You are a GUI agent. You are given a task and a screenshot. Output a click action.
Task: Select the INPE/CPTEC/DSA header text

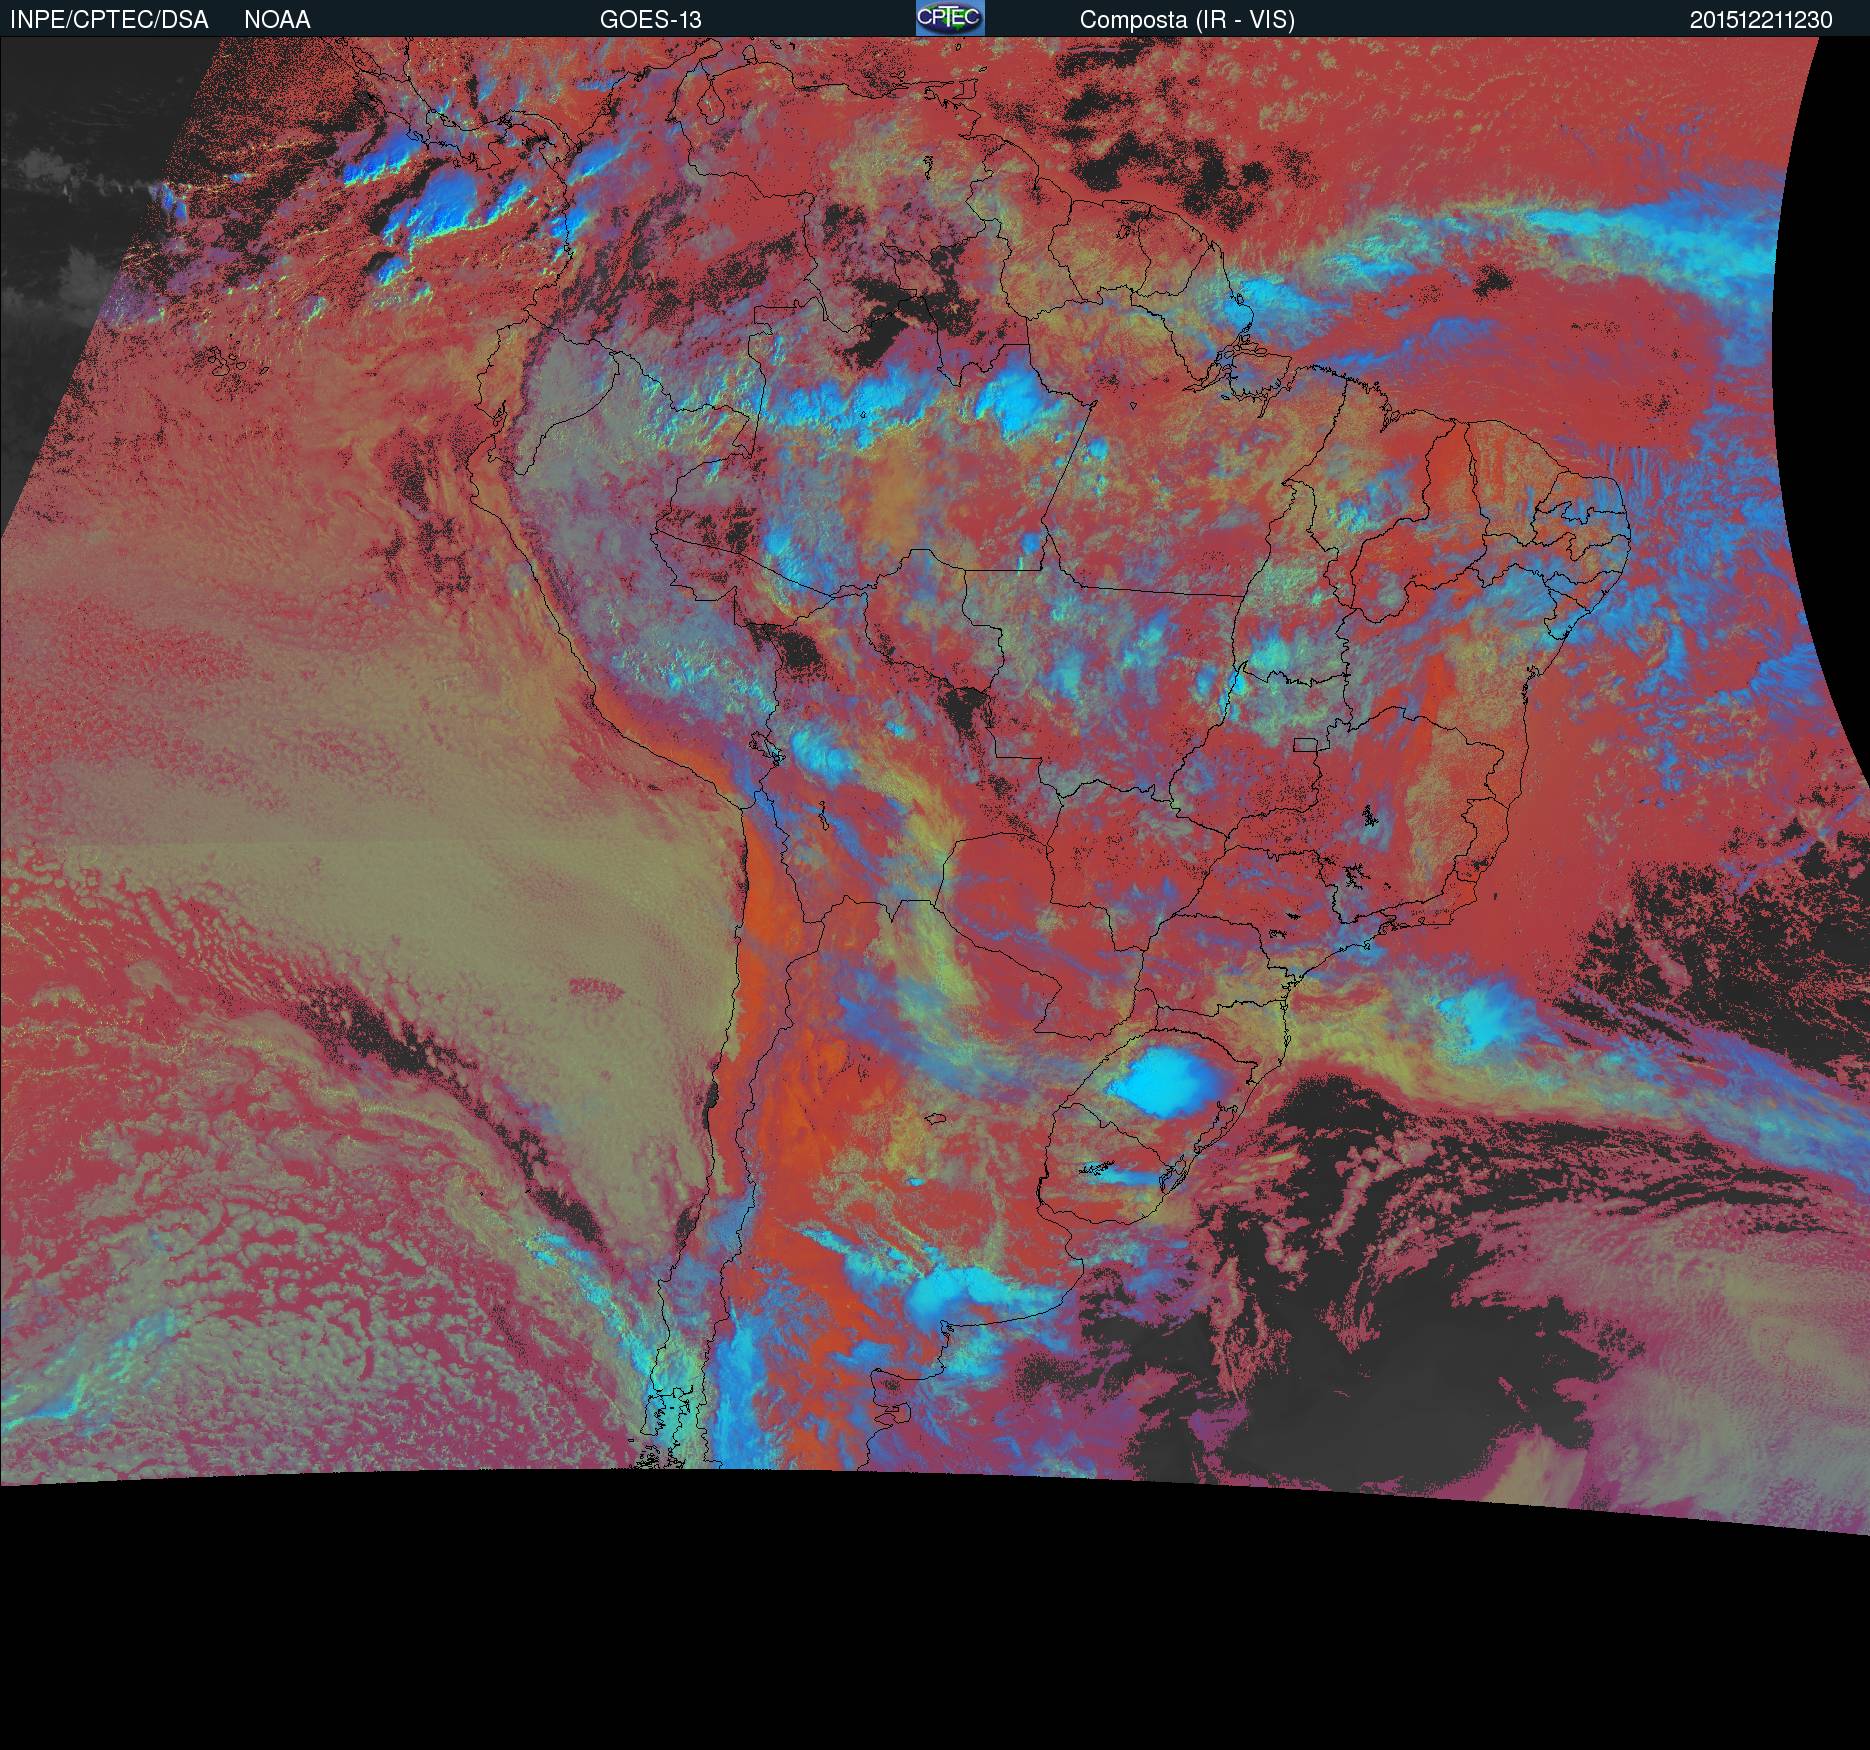[x=109, y=20]
